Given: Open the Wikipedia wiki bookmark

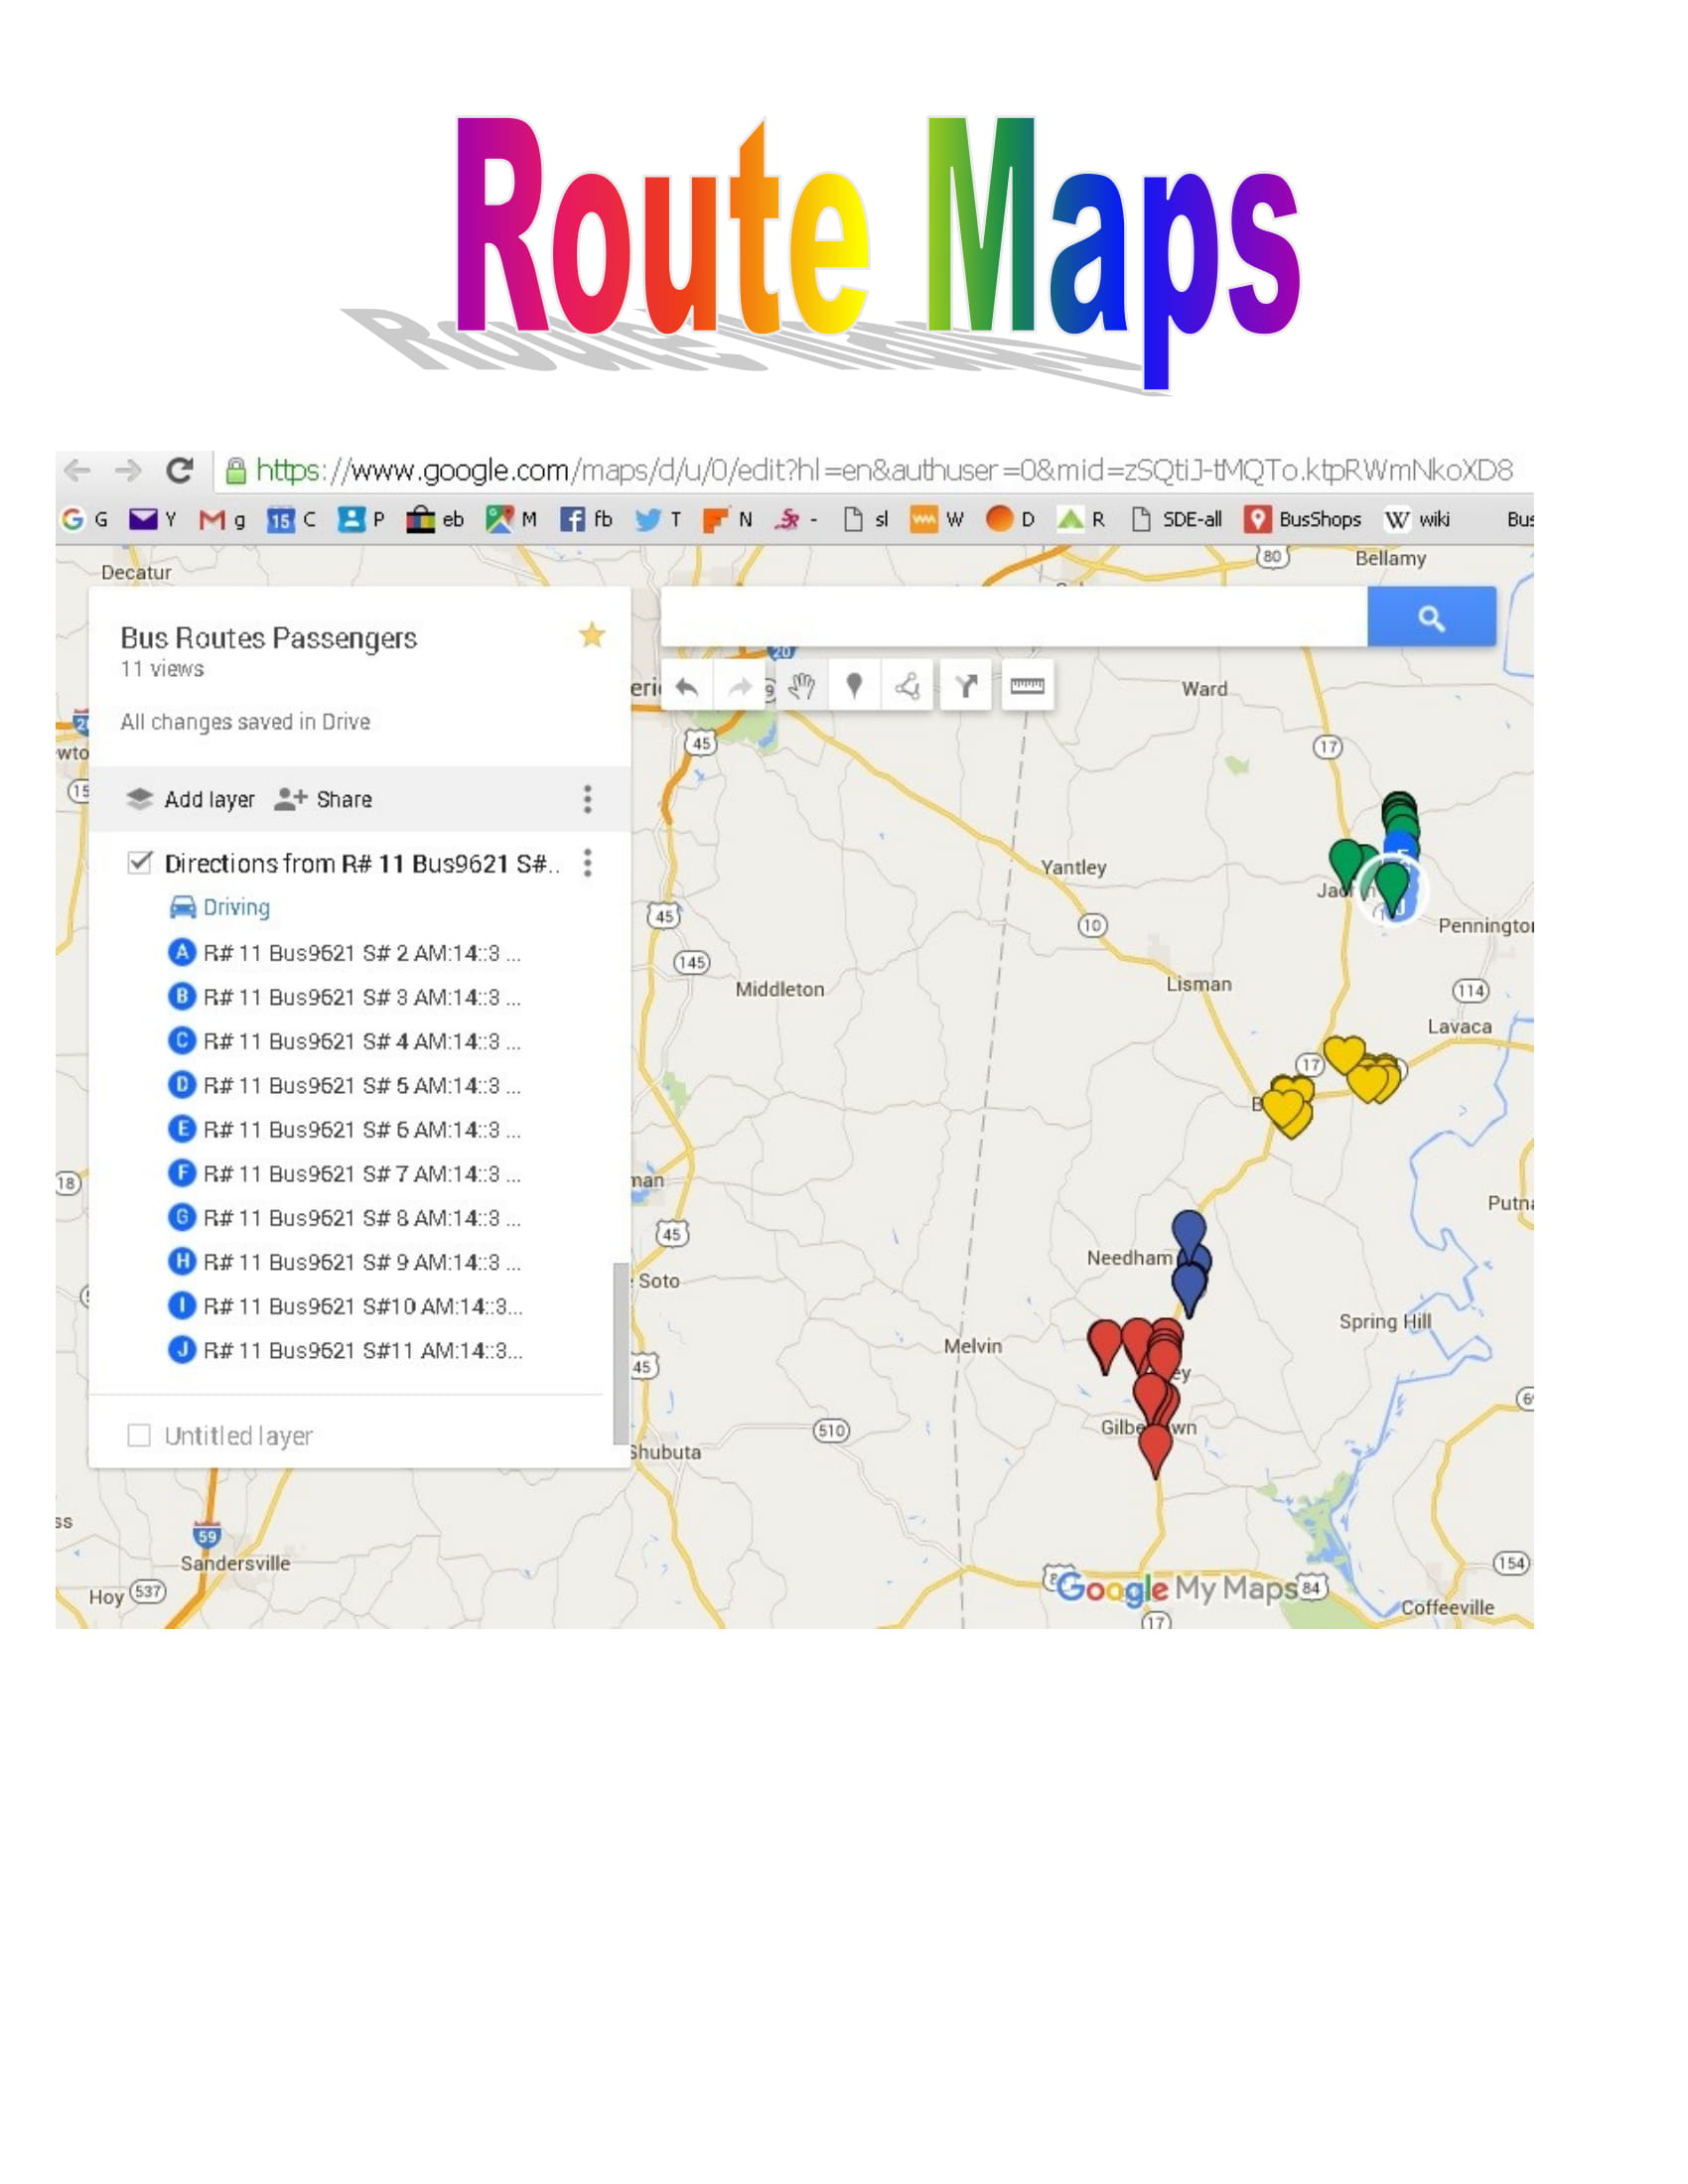Looking at the screenshot, I should click(x=1417, y=519).
